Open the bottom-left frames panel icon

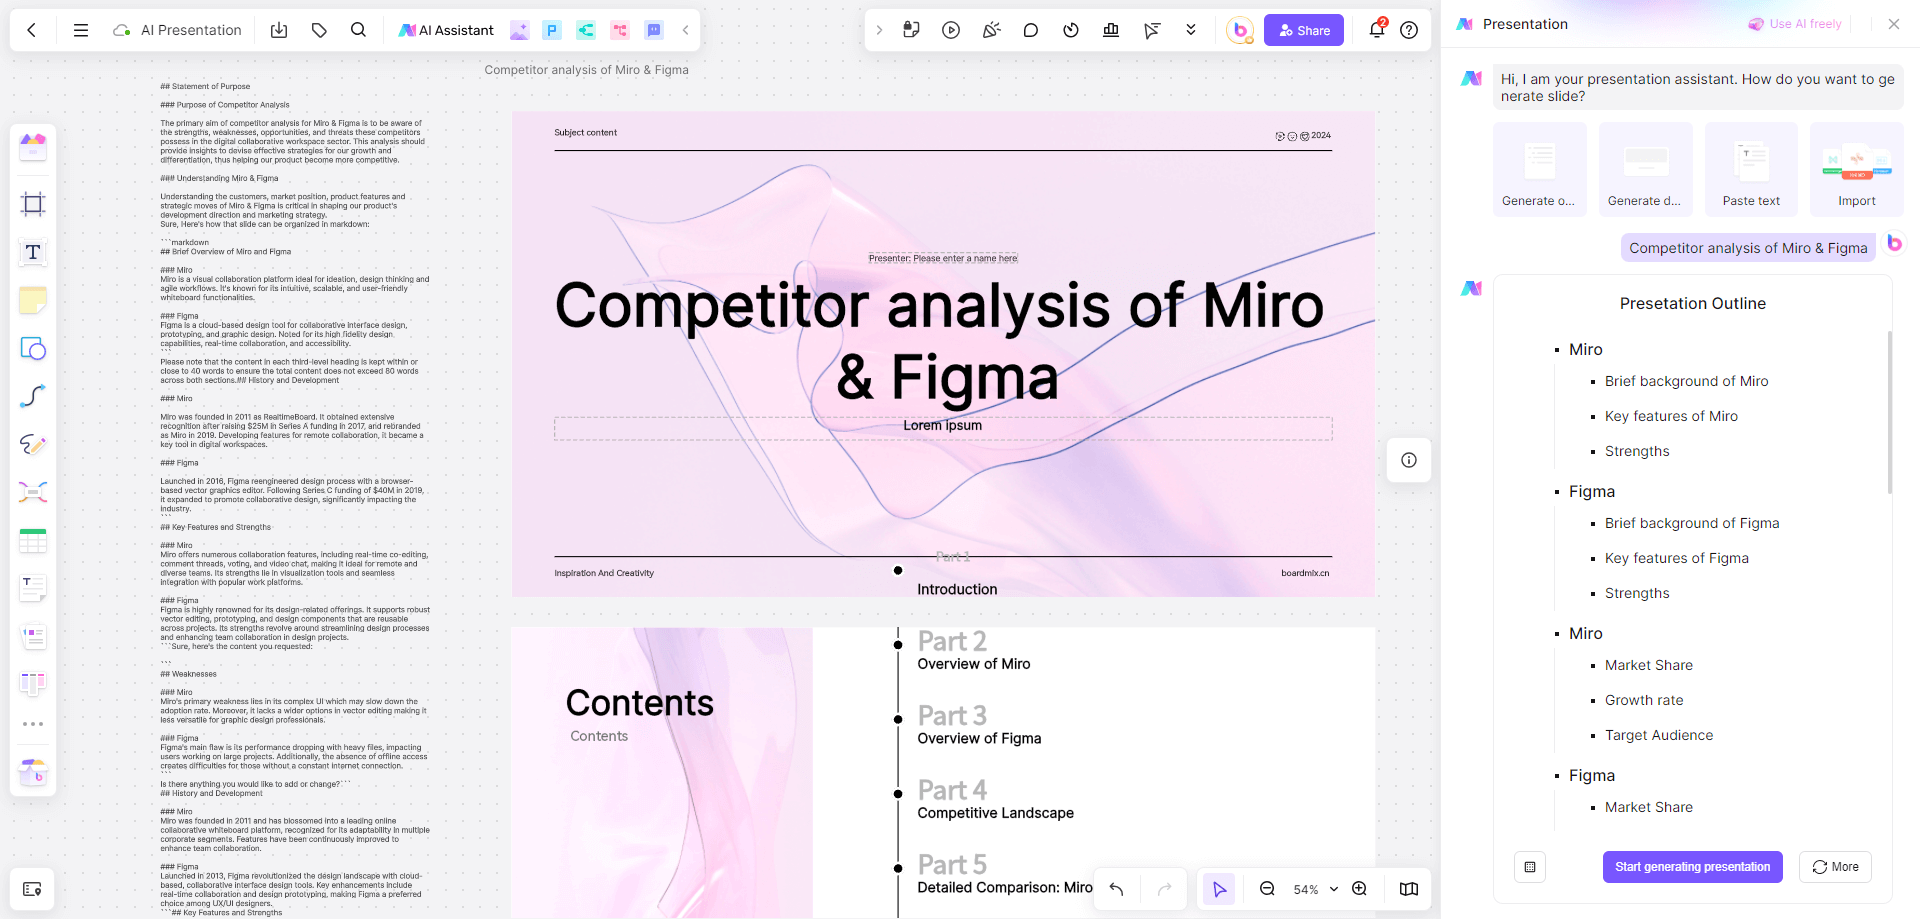pyautogui.click(x=32, y=889)
